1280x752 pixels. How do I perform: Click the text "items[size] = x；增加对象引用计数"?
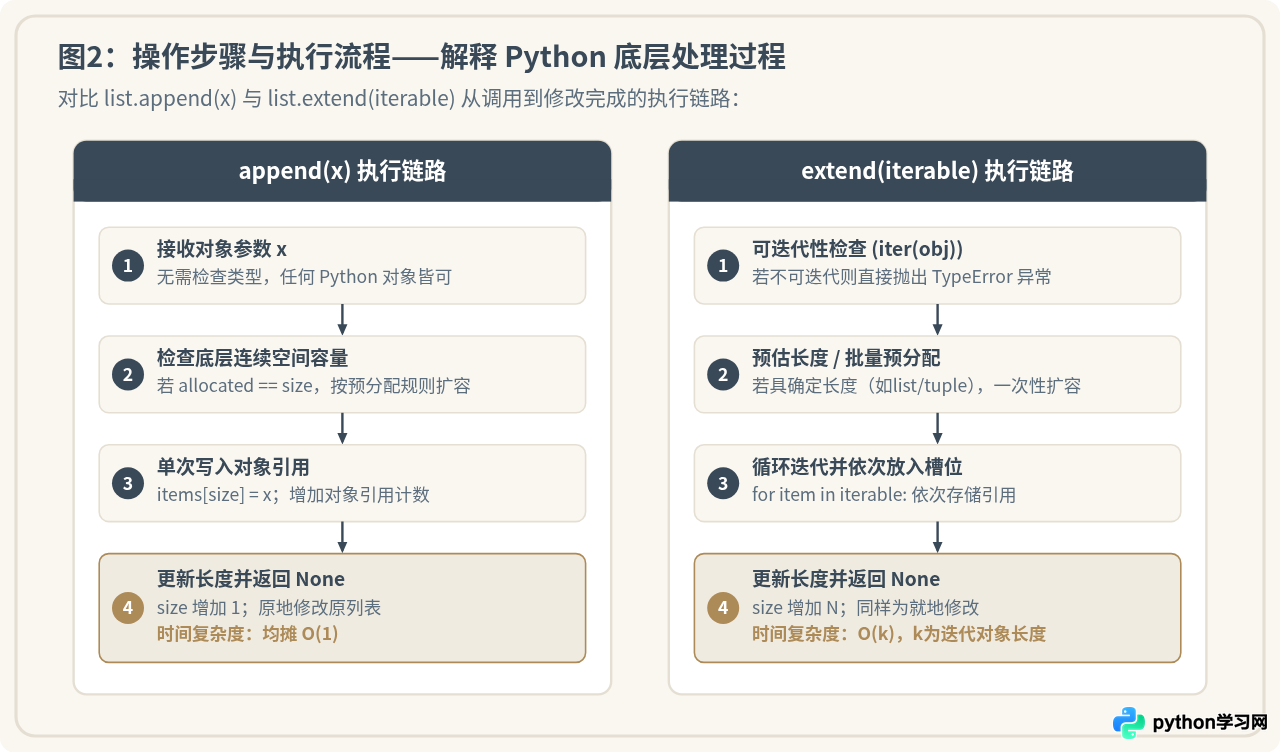point(293,494)
